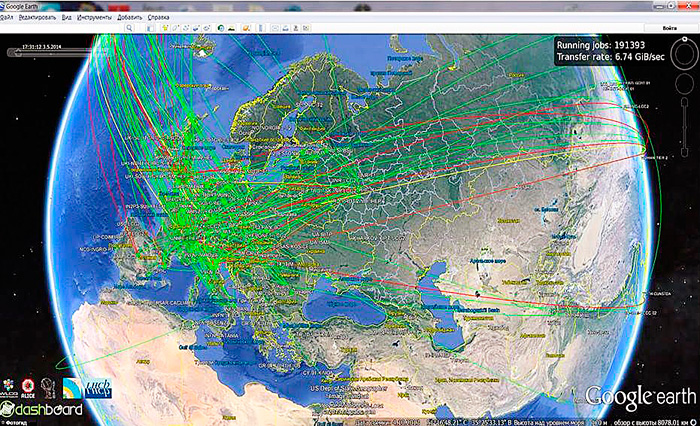Viewport: 700px width, 426px height.
Task: Click the Print toolbar icon
Action: pyautogui.click(x=286, y=28)
